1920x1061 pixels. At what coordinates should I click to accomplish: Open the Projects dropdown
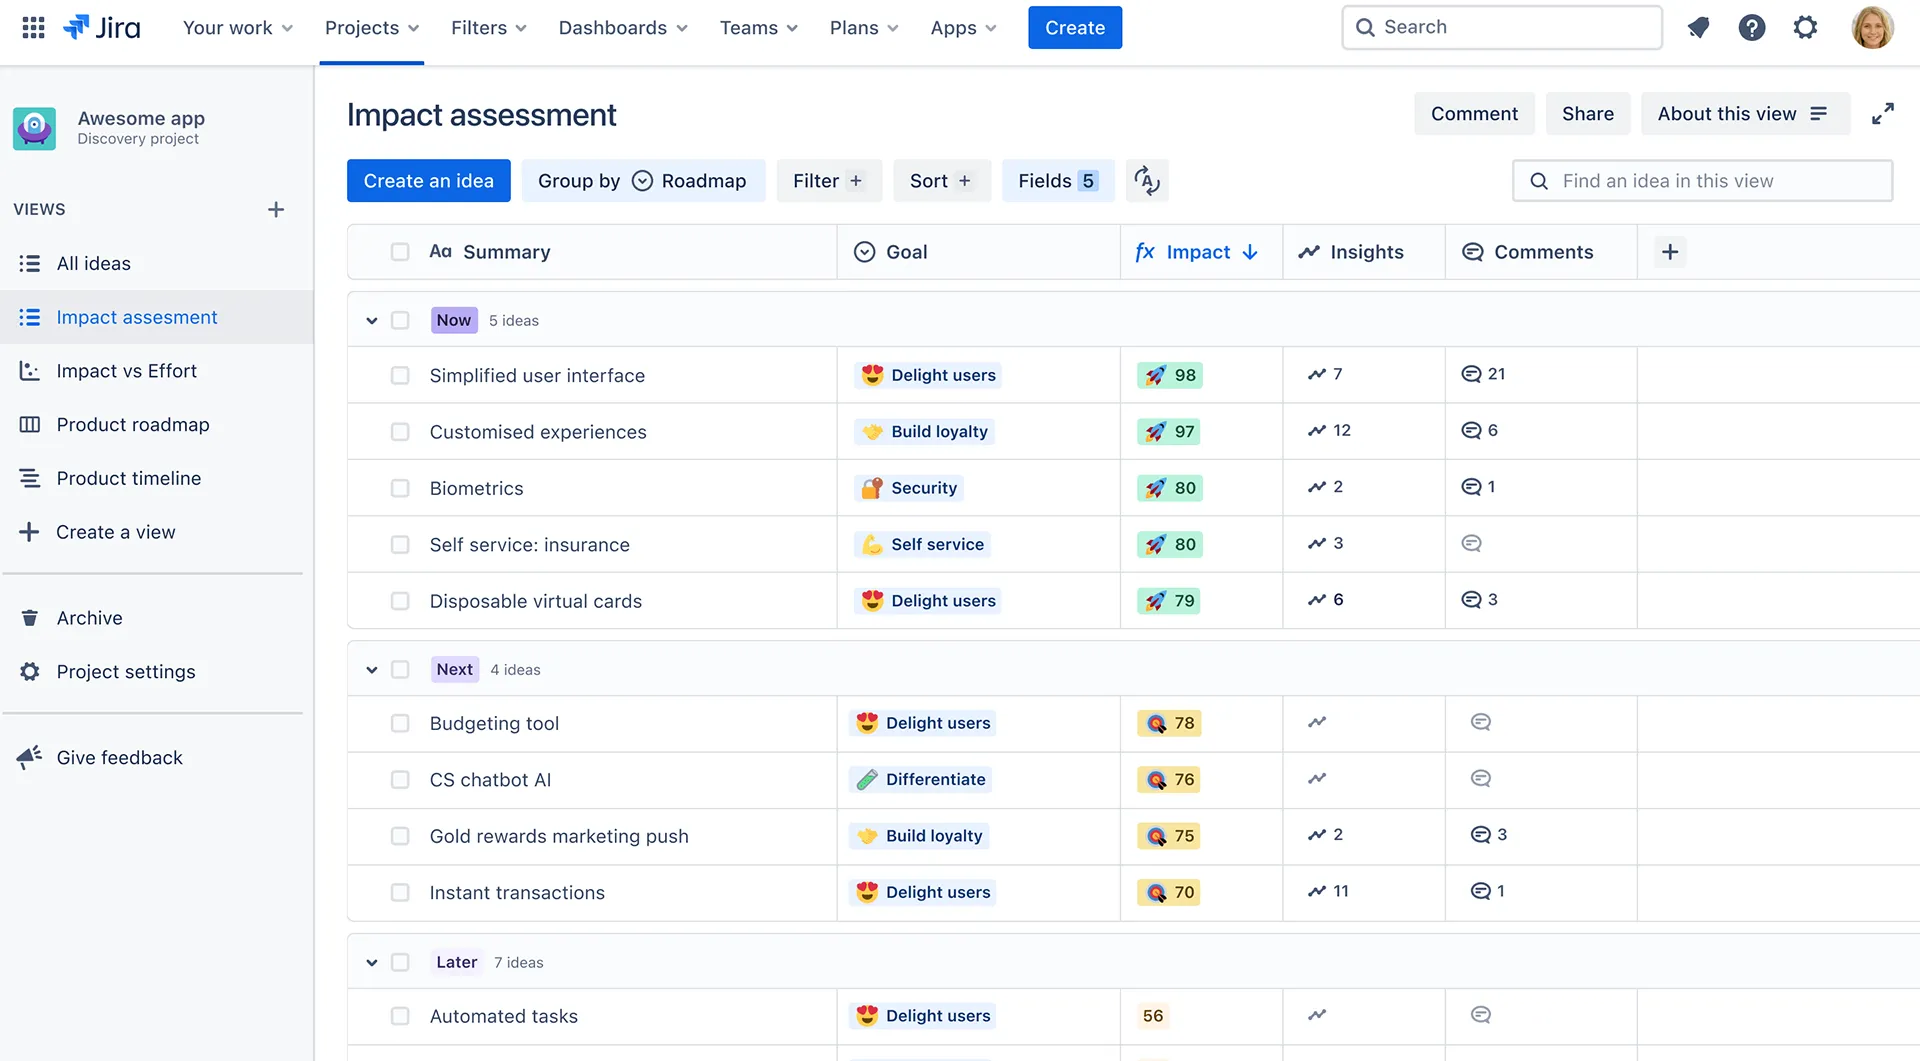coord(372,28)
